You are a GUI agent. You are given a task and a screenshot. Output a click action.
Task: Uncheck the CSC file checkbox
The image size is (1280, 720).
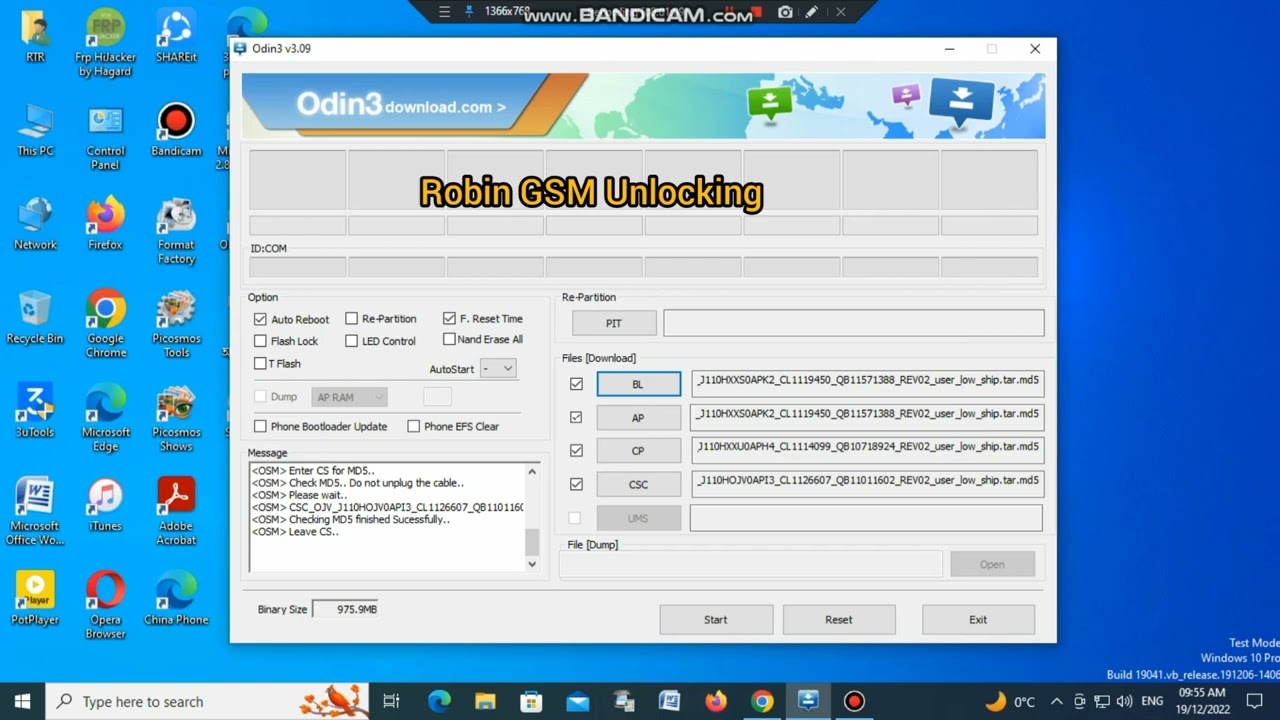click(x=576, y=484)
